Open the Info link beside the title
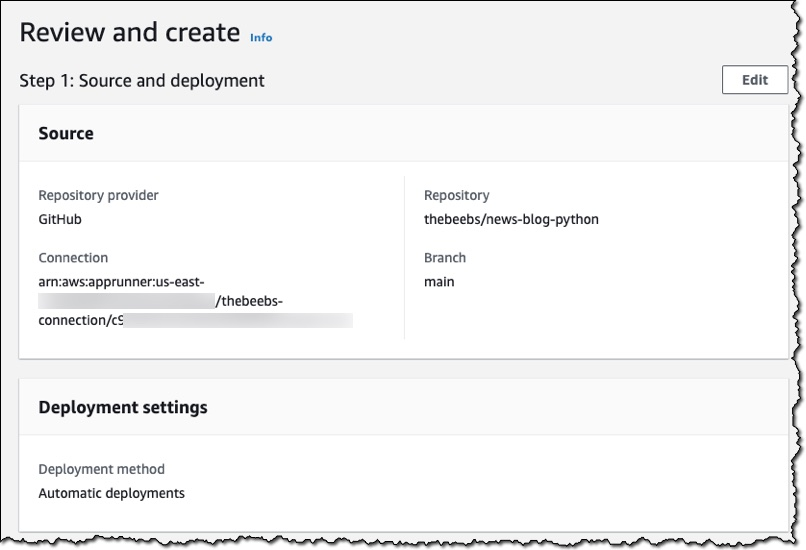This screenshot has width=806, height=550. click(x=261, y=38)
